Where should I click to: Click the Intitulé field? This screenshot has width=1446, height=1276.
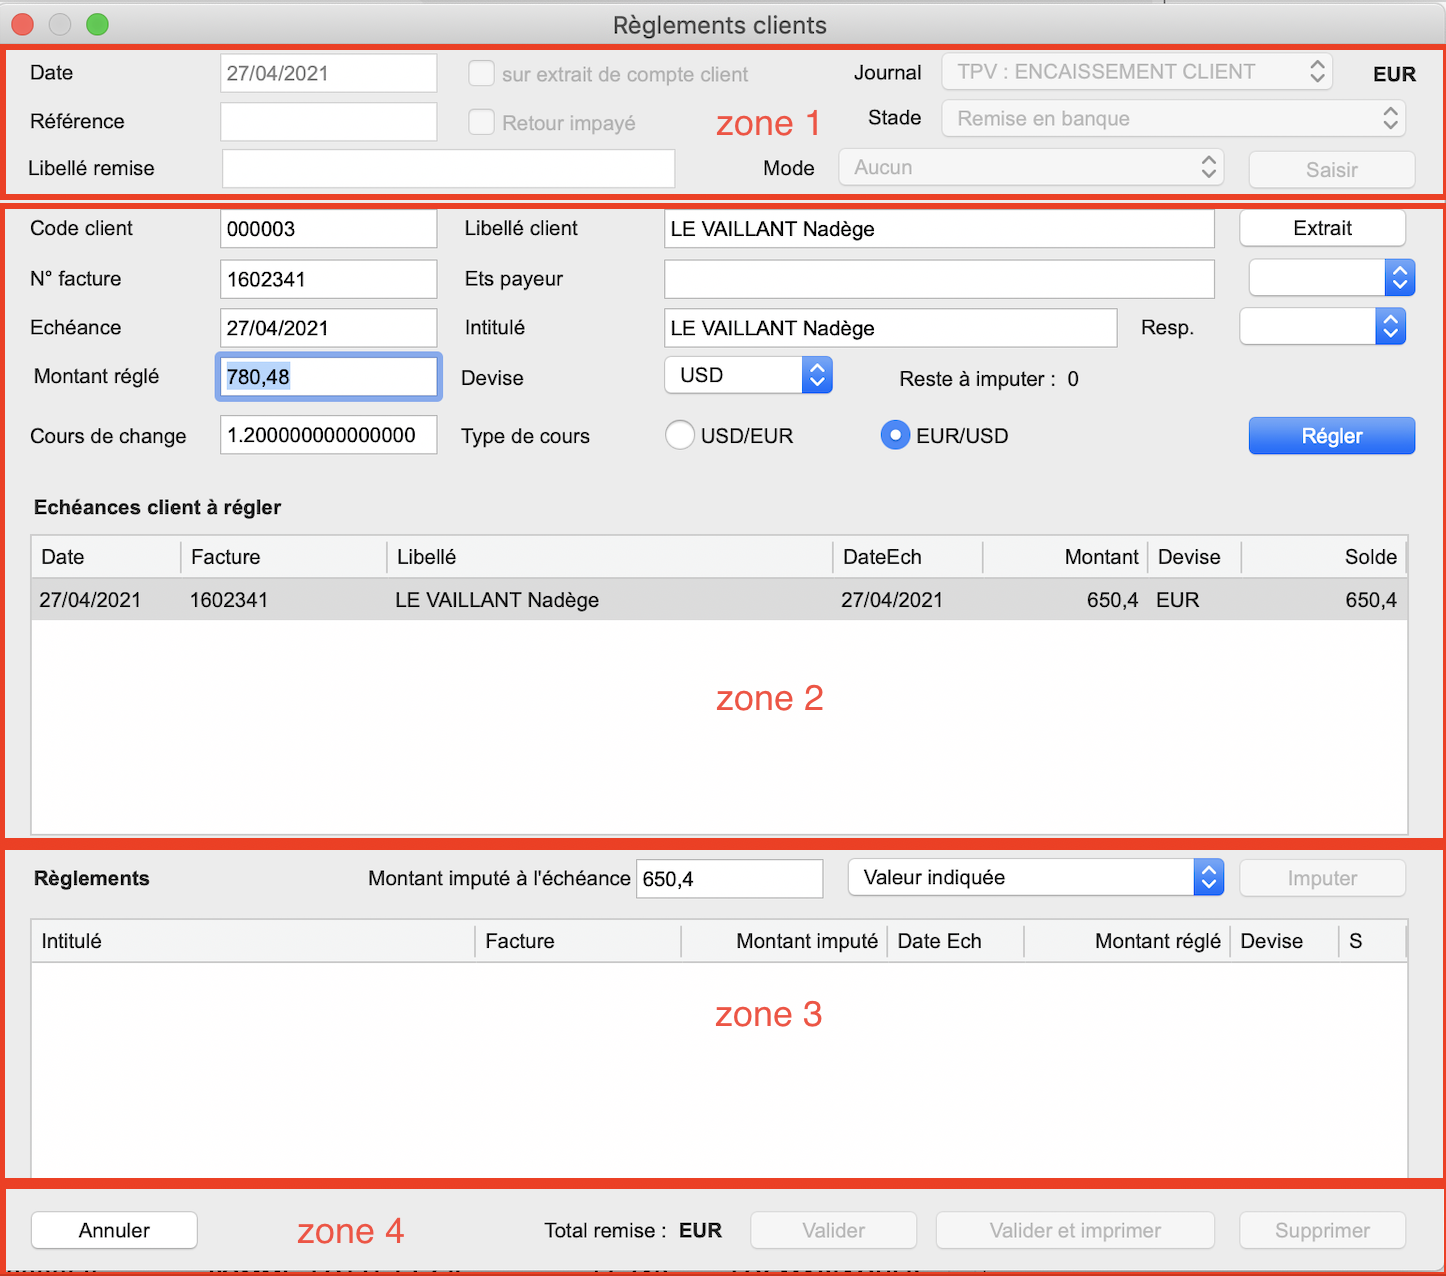pos(890,328)
